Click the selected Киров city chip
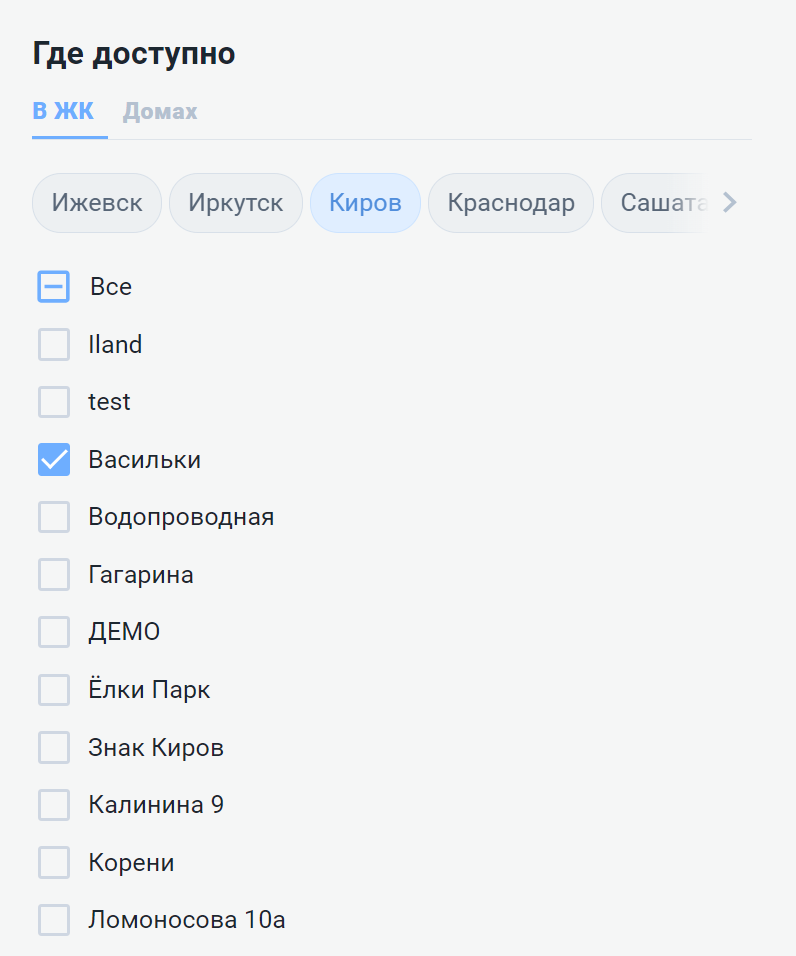Image resolution: width=796 pixels, height=956 pixels. tap(365, 203)
